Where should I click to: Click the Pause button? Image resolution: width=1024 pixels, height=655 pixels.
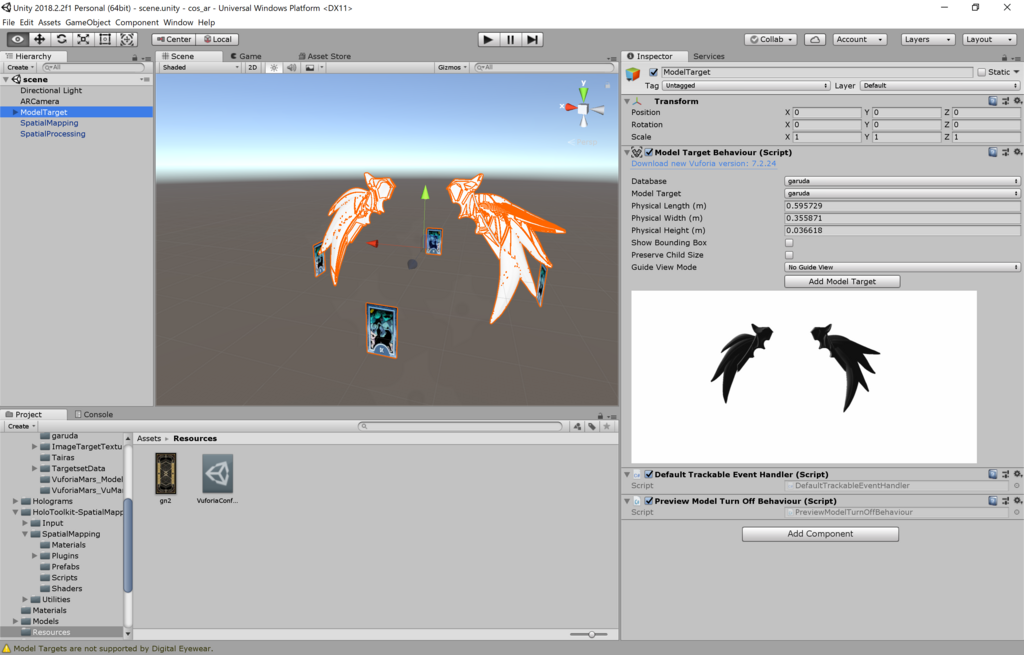coord(510,39)
